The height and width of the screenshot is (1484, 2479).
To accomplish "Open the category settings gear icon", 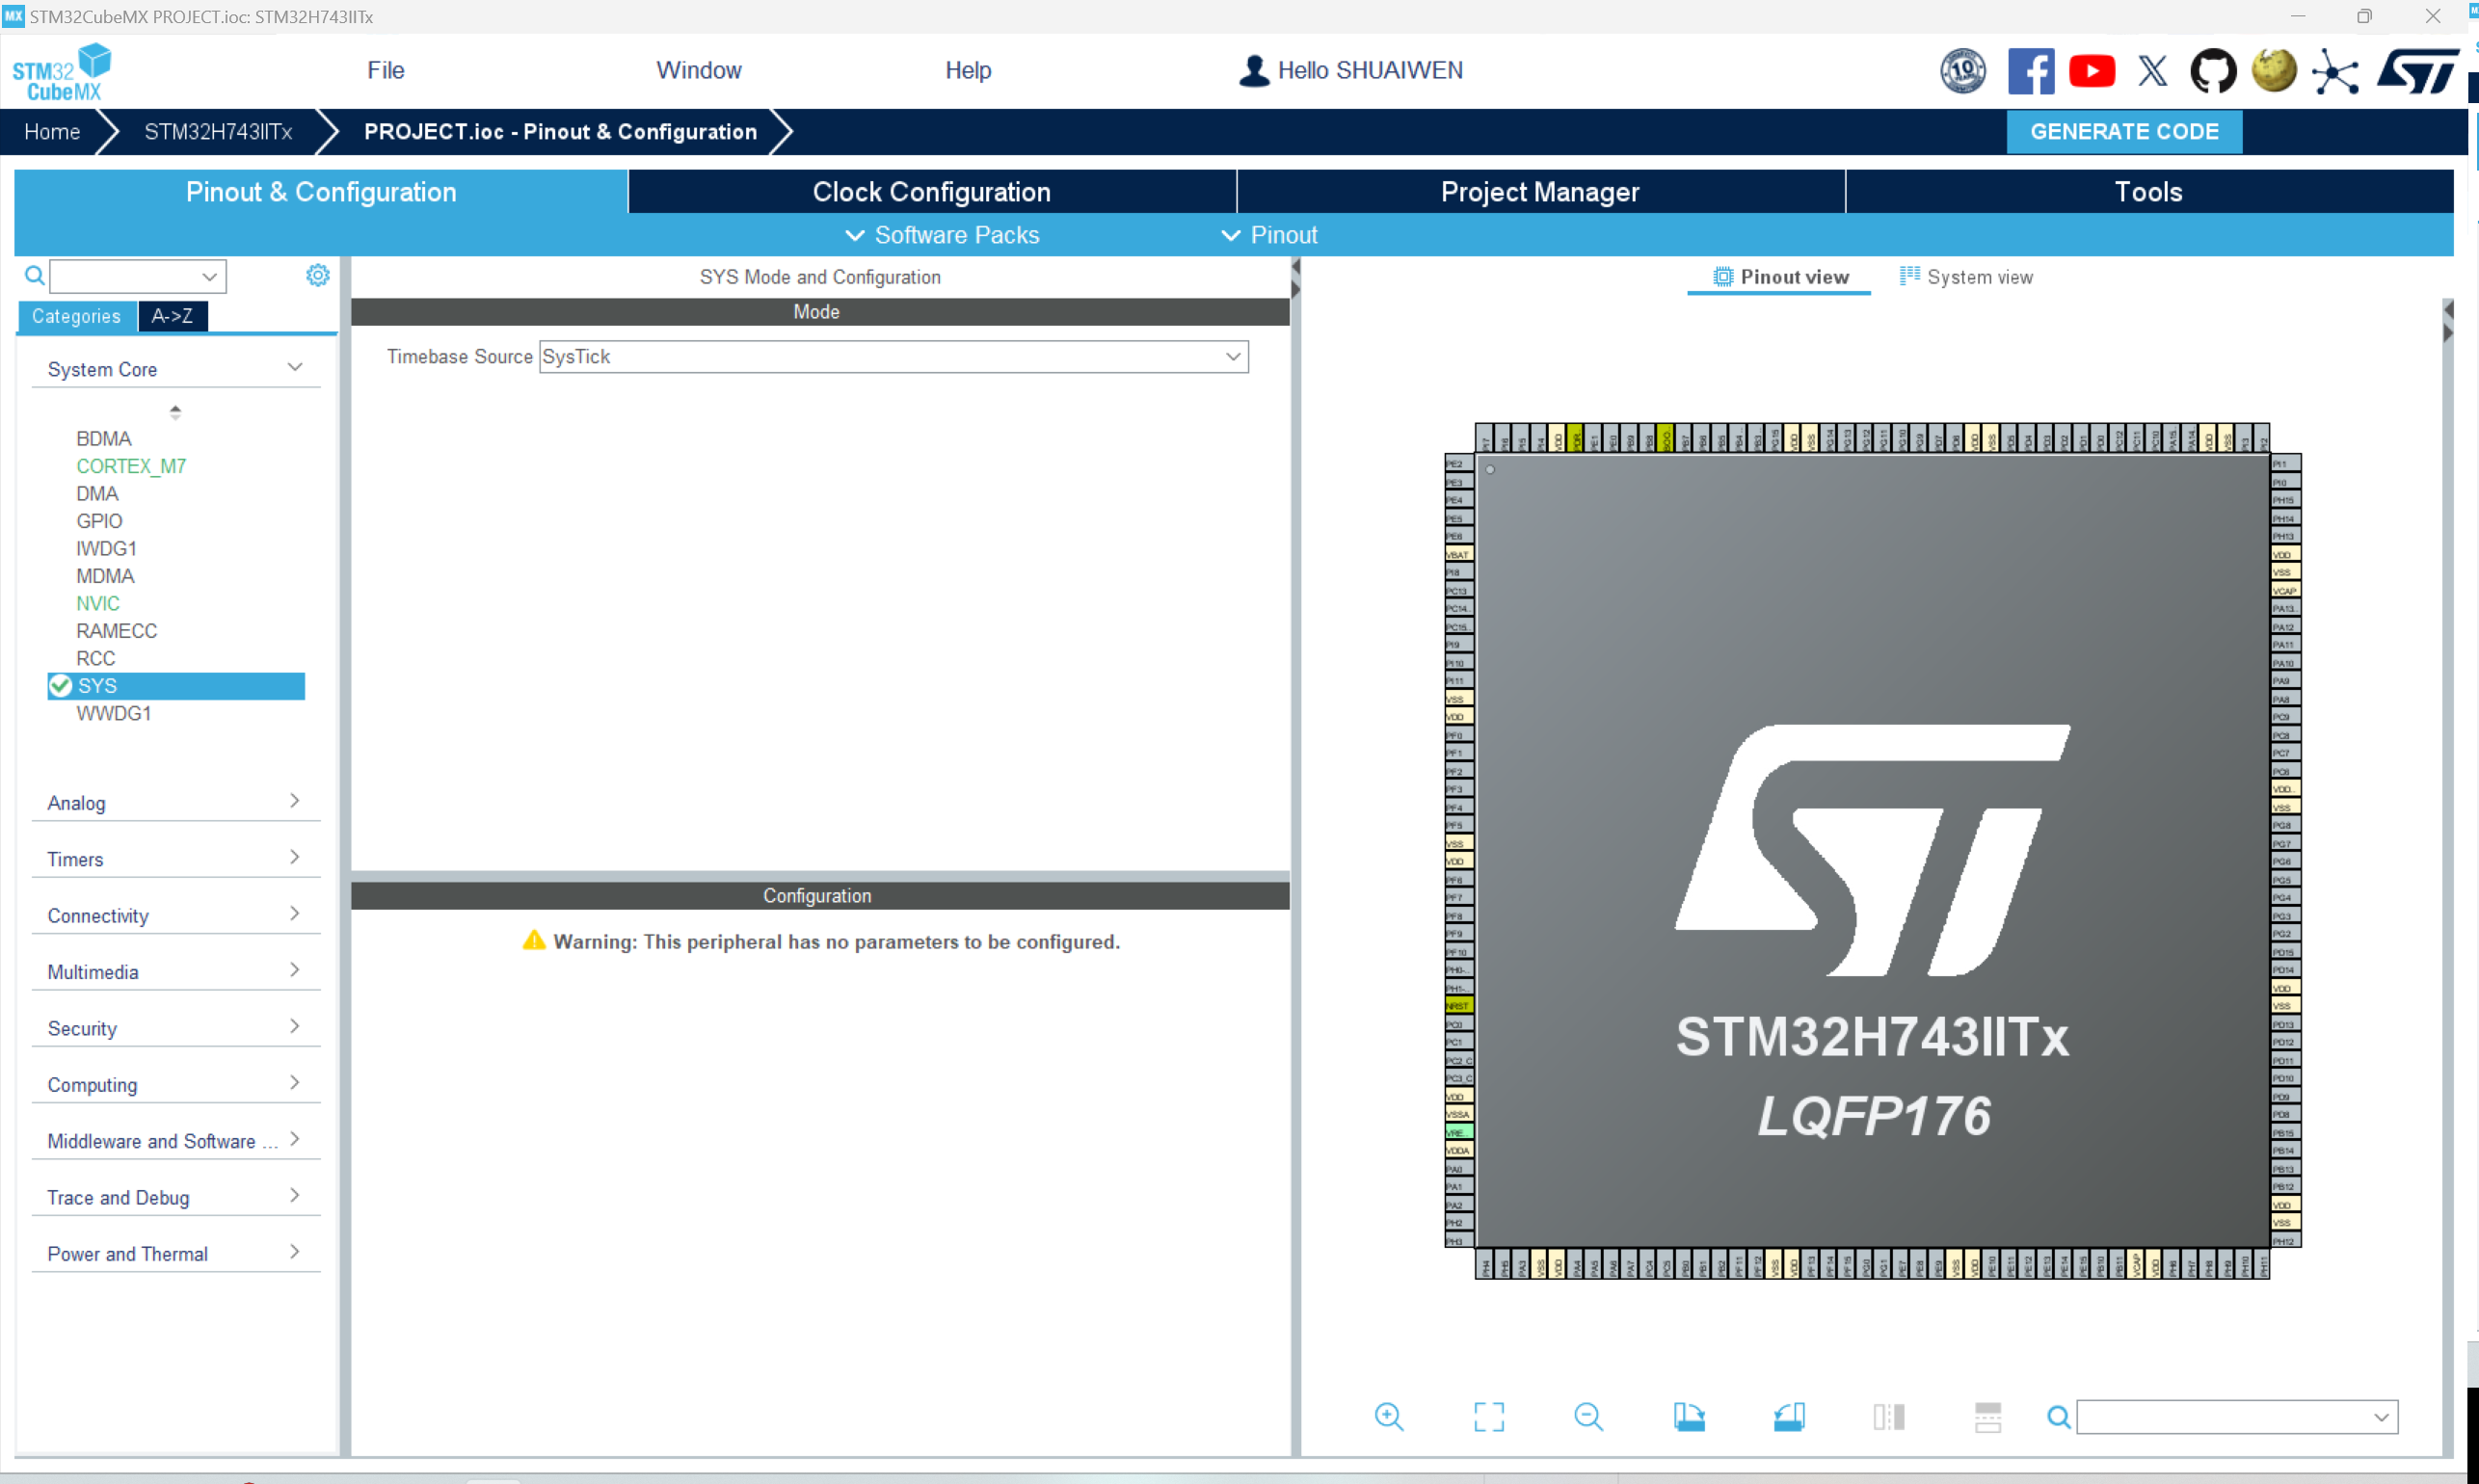I will click(317, 275).
